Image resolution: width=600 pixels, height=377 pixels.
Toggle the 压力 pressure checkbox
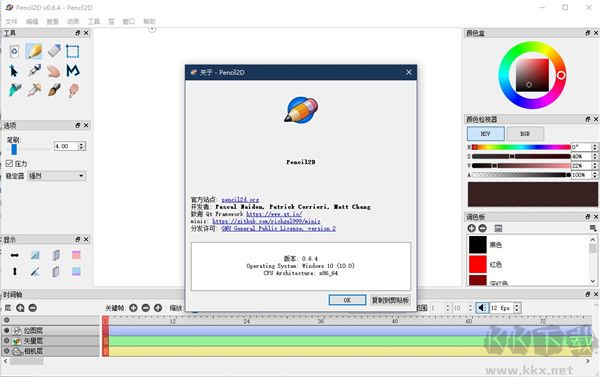coord(9,163)
